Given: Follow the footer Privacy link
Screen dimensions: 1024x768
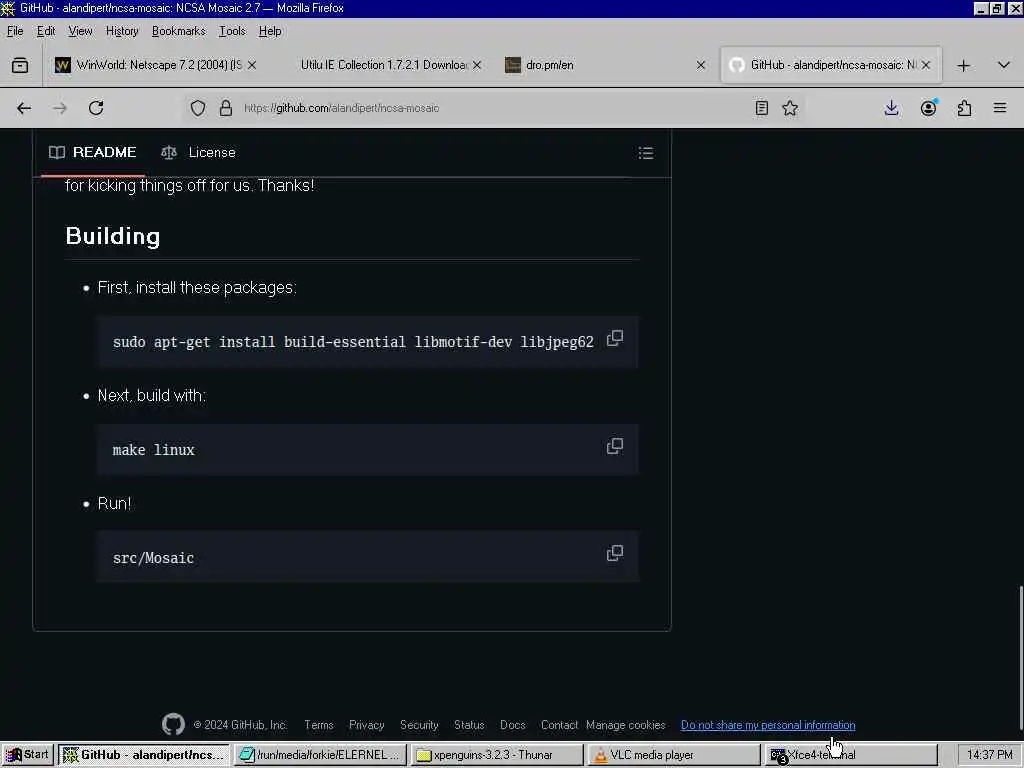Looking at the screenshot, I should click(x=366, y=725).
